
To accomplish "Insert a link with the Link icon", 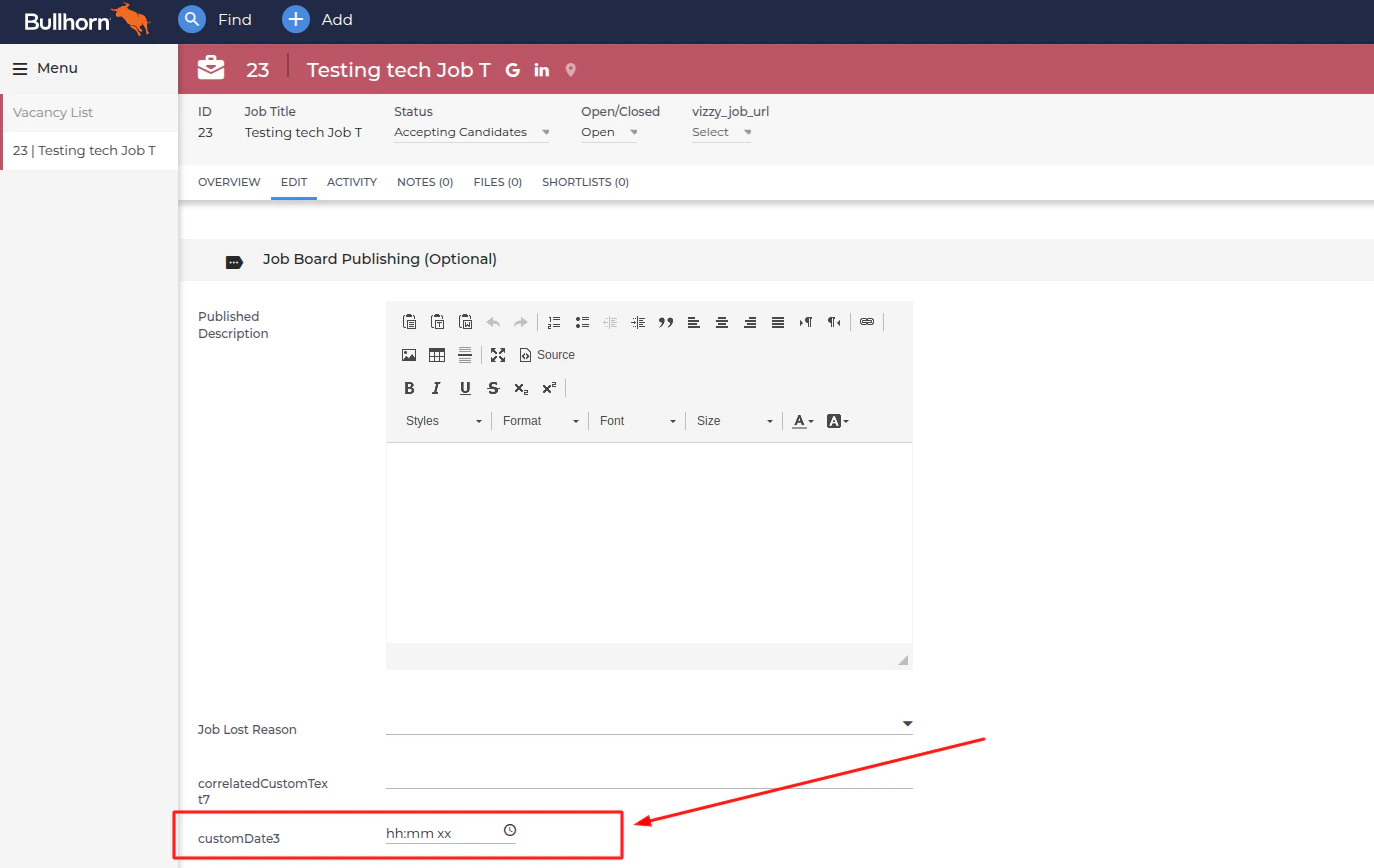I will click(867, 322).
